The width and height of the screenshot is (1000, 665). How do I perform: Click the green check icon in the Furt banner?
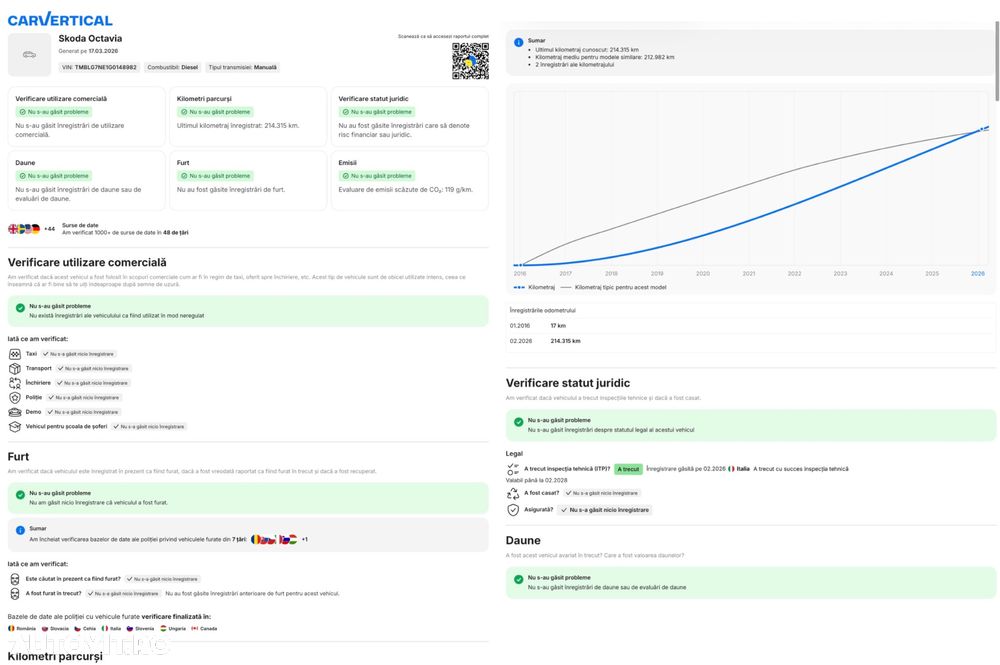click(20, 494)
